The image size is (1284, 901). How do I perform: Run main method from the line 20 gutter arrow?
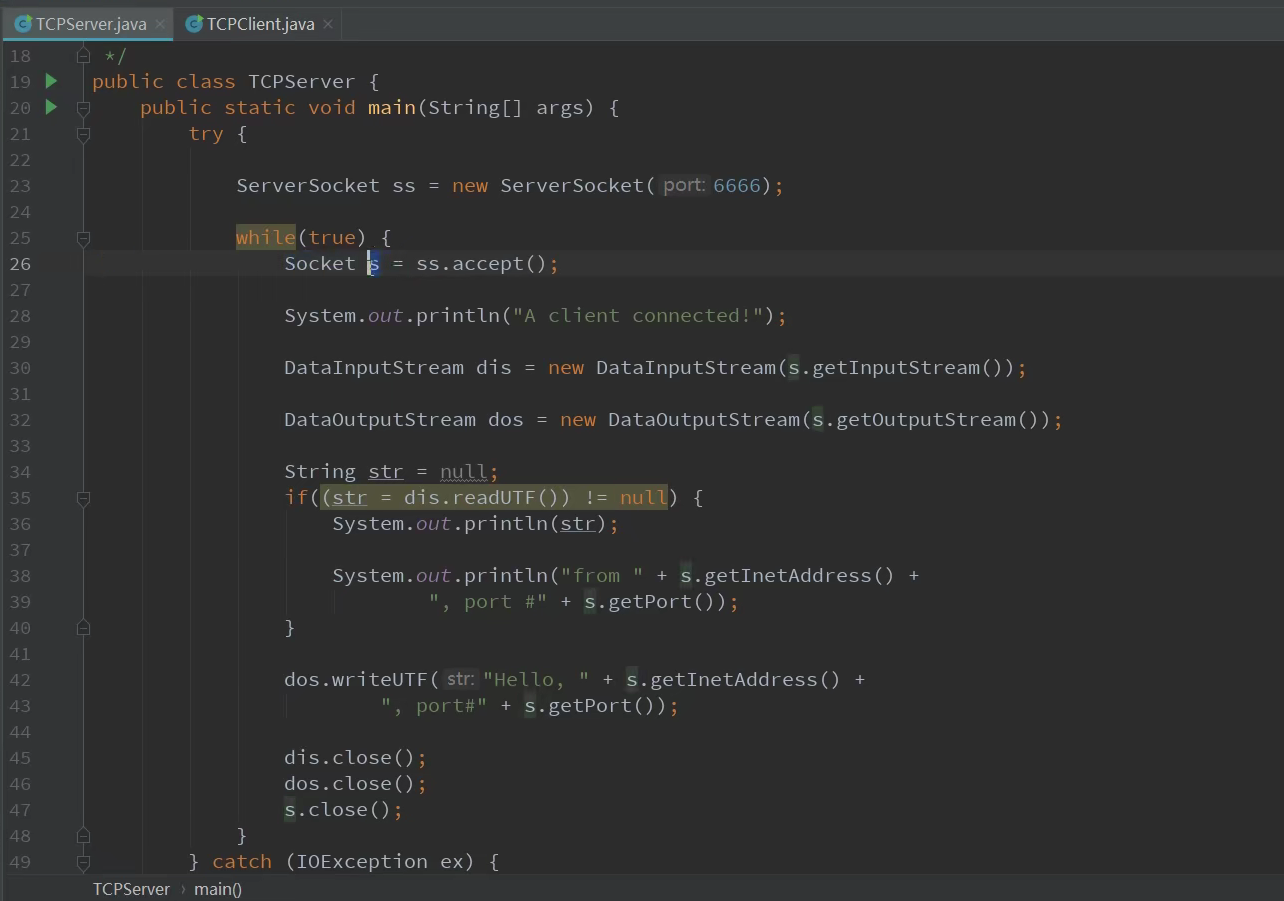(51, 107)
